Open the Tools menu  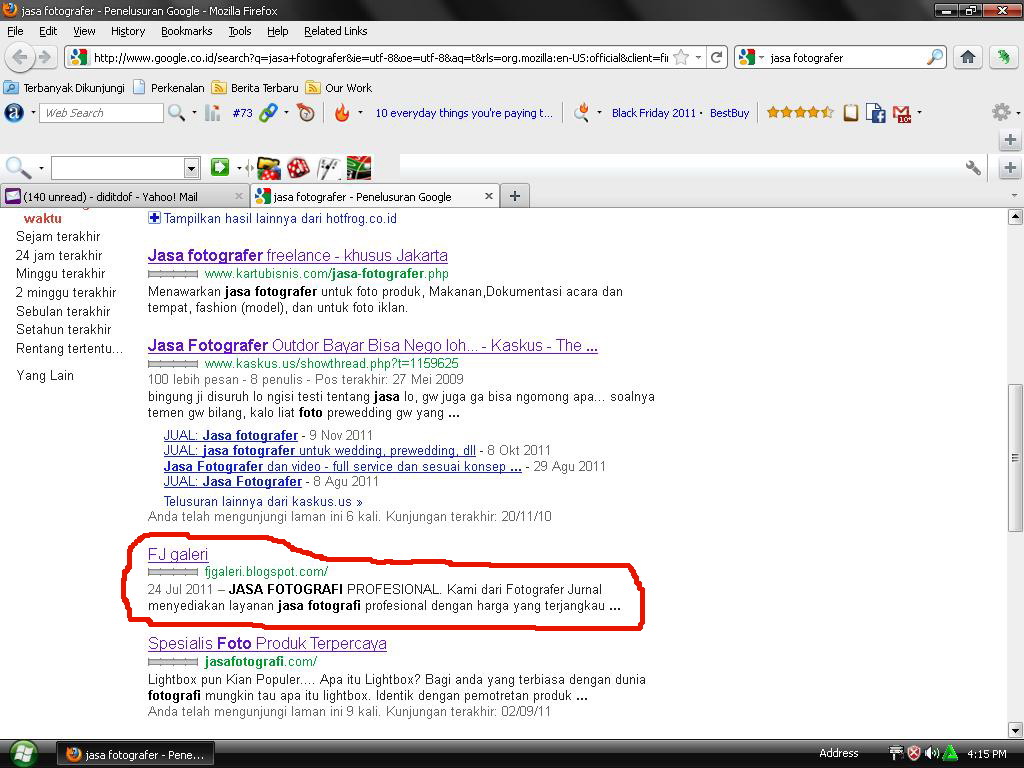click(240, 31)
